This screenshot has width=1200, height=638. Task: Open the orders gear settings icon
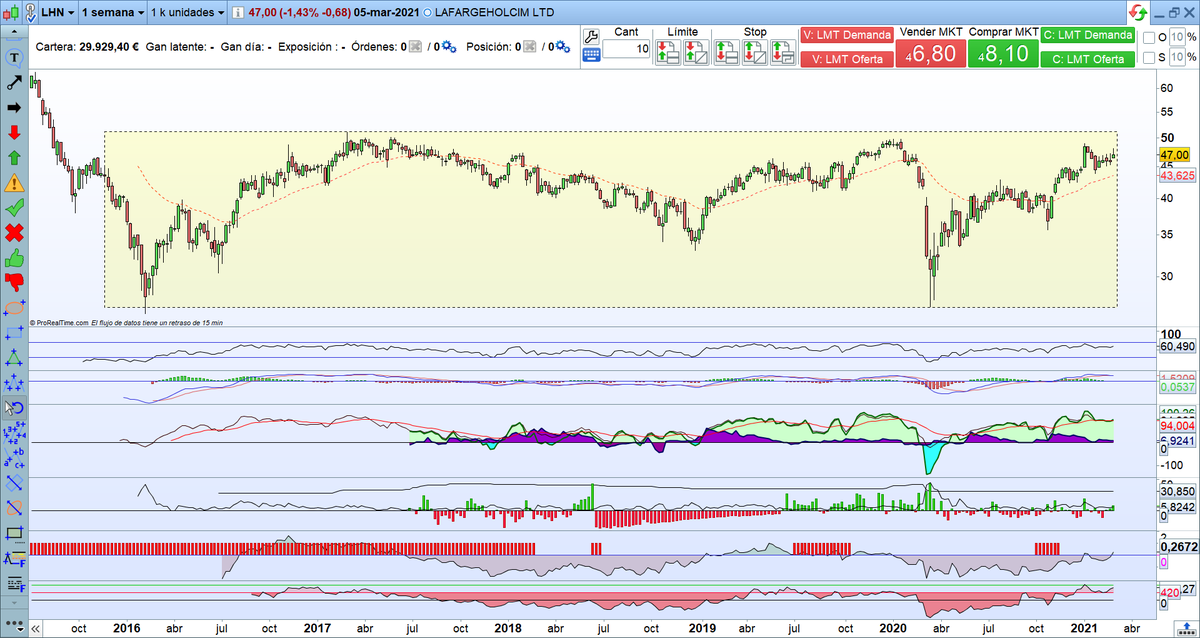(447, 47)
